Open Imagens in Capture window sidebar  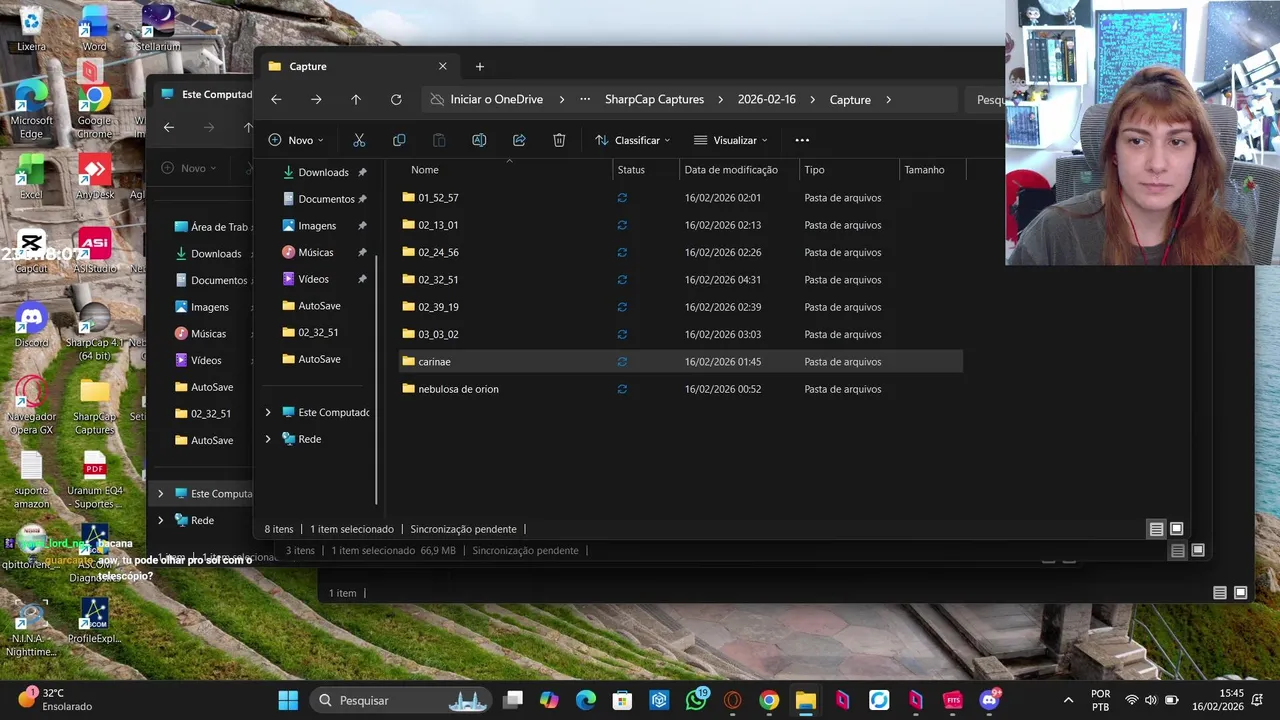click(x=316, y=226)
